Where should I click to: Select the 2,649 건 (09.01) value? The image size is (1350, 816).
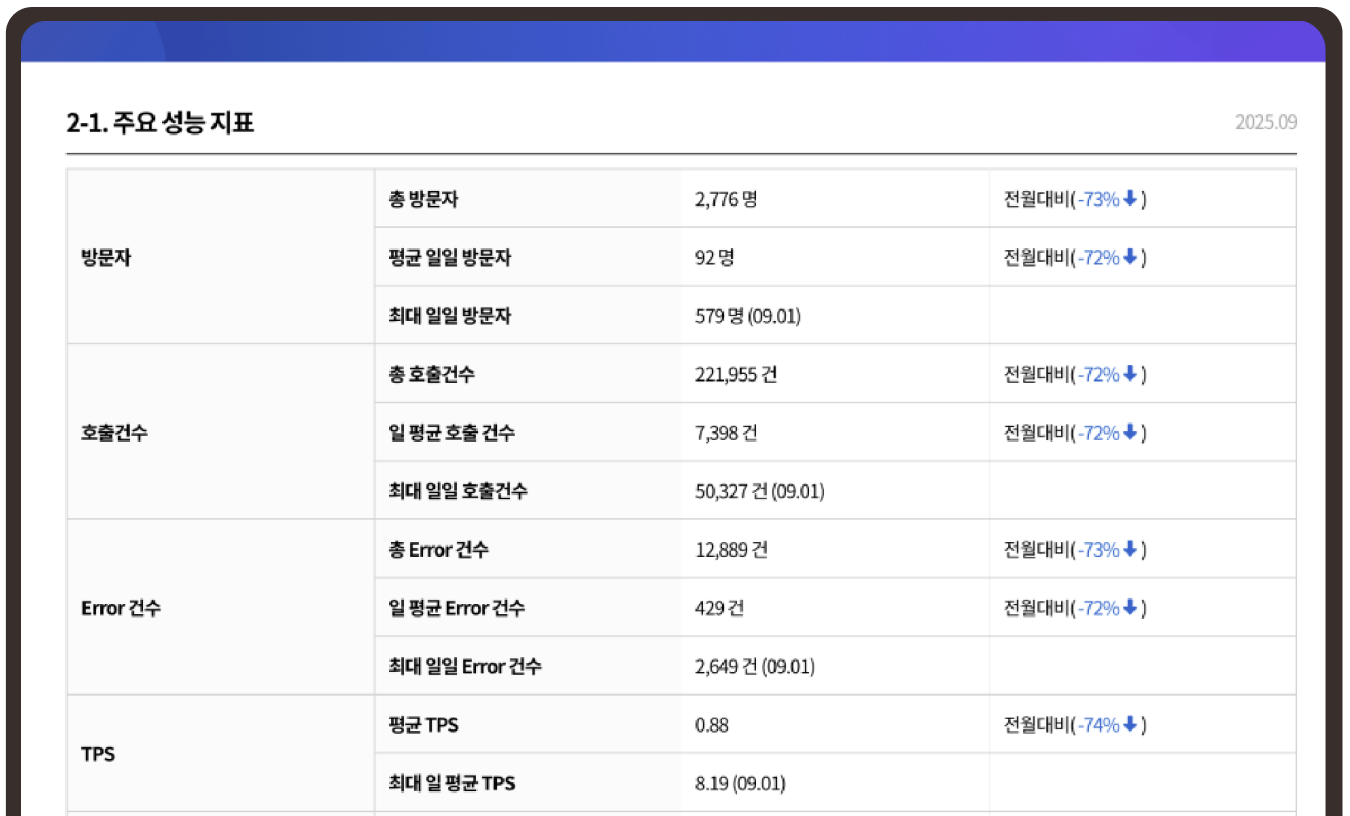[754, 666]
